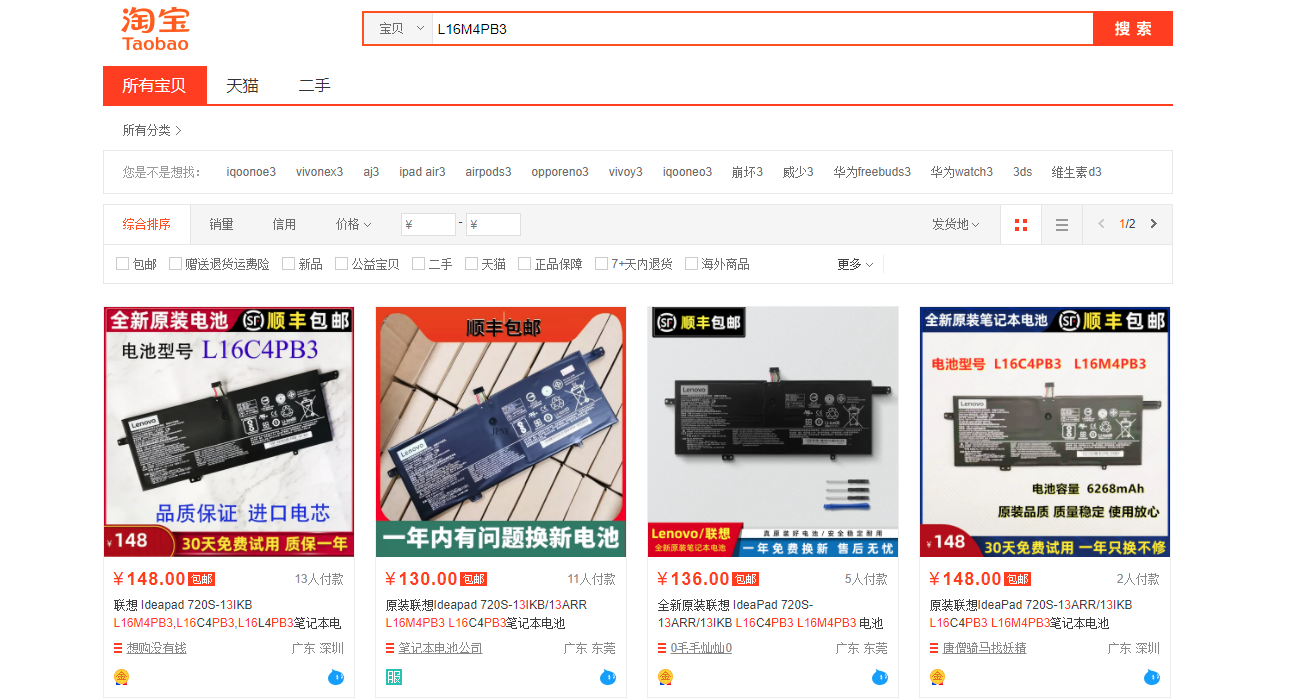The image size is (1300, 700).
Task: Click gold medal seller badge under 想购没有钱
Action: click(x=122, y=677)
